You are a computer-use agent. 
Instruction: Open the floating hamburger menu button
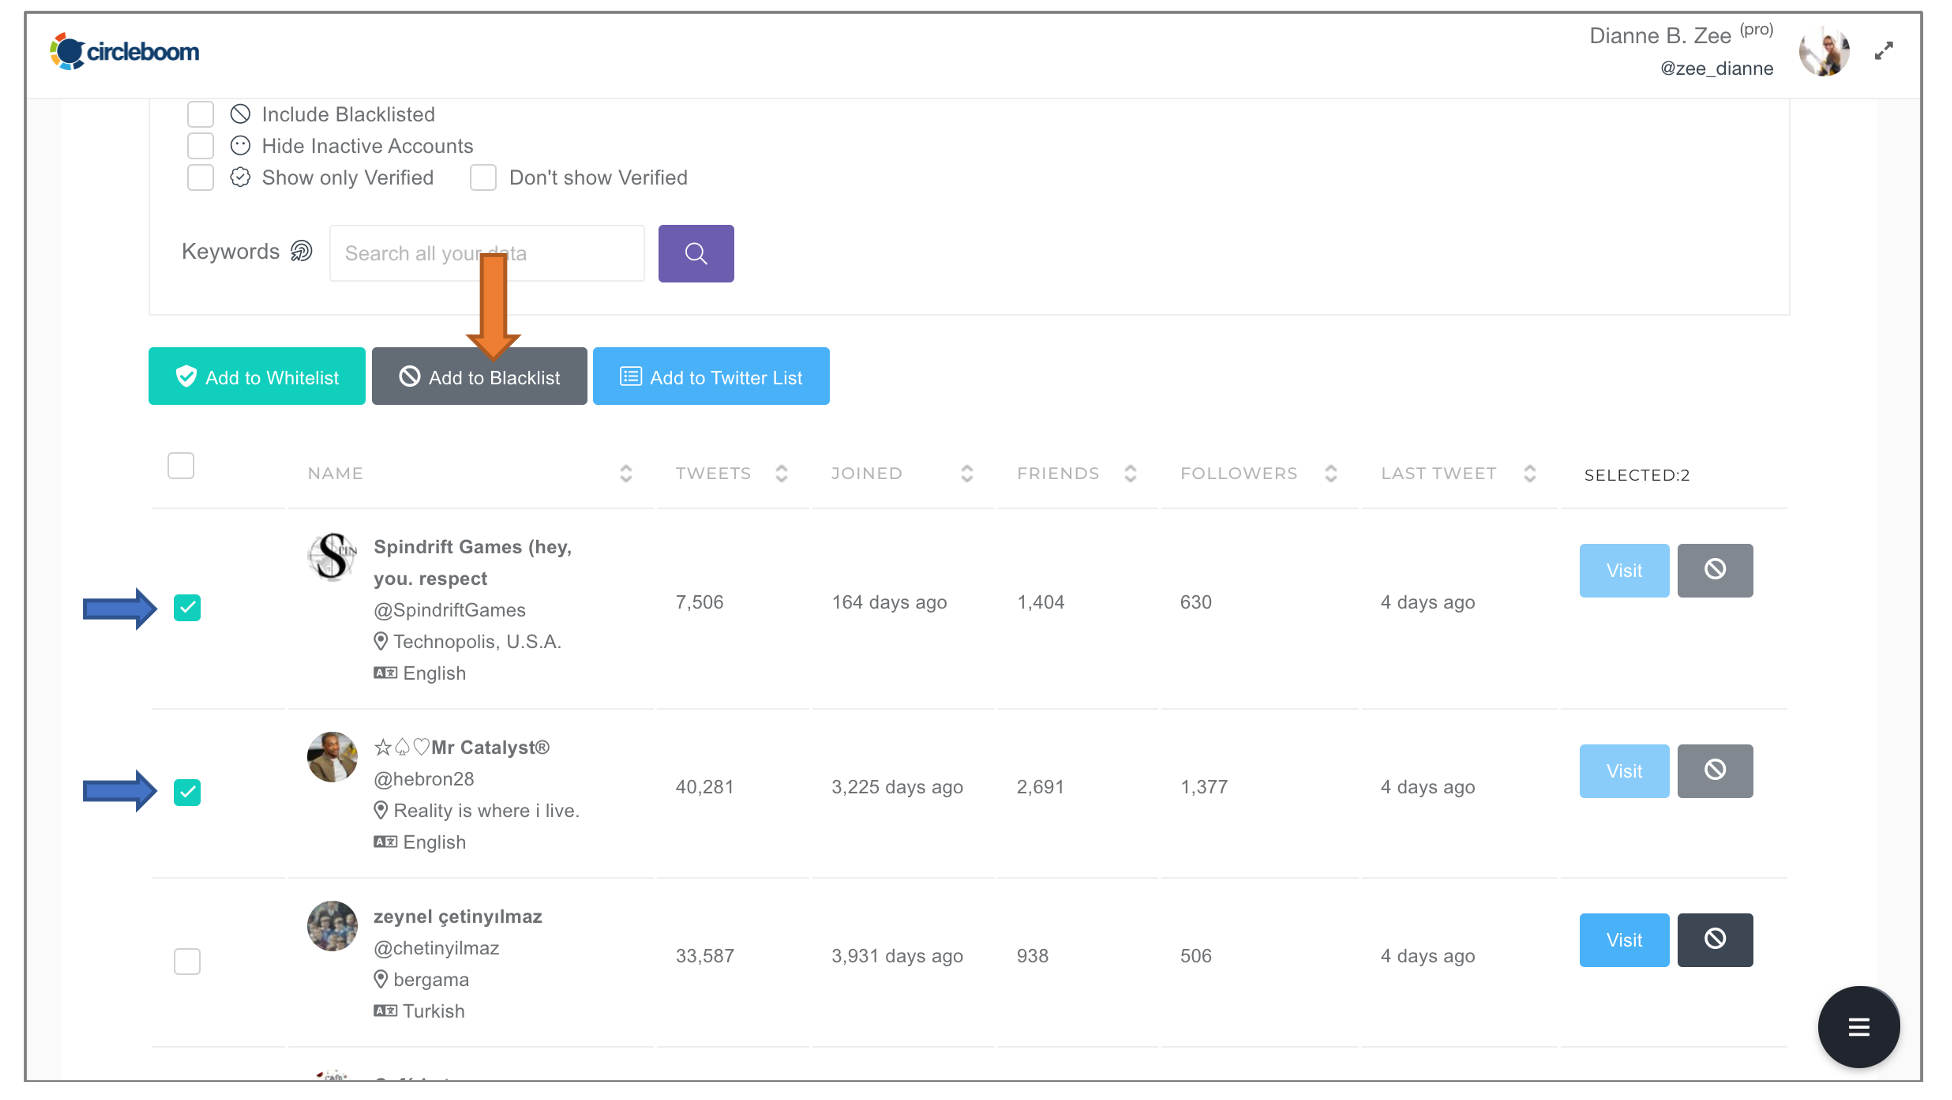1858,1027
